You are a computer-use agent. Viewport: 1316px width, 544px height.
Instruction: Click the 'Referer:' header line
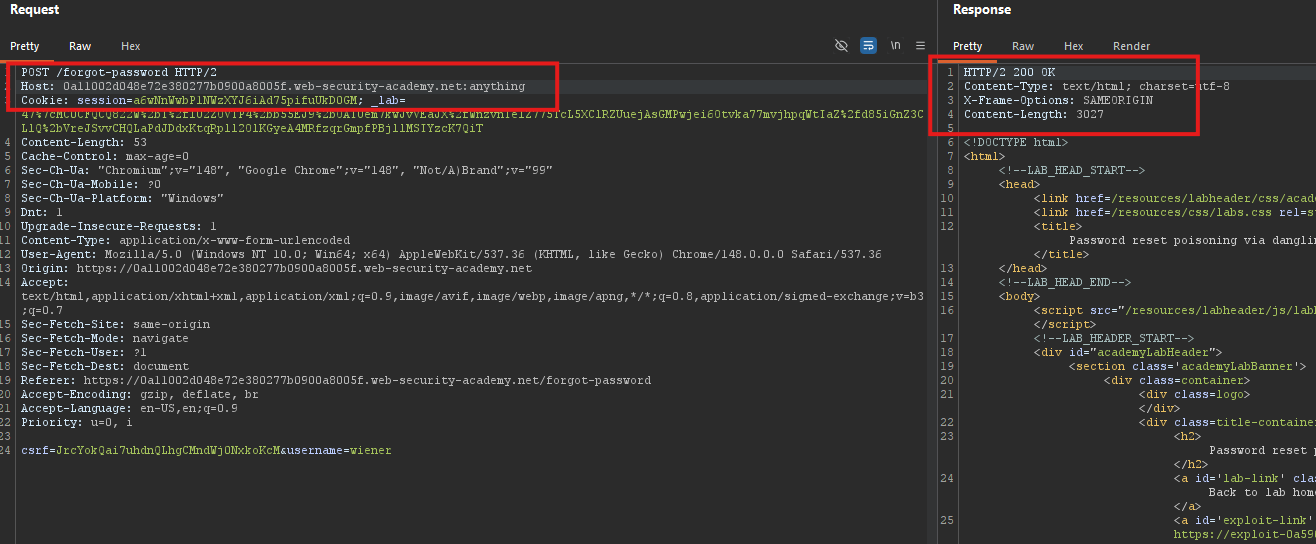tap(336, 381)
